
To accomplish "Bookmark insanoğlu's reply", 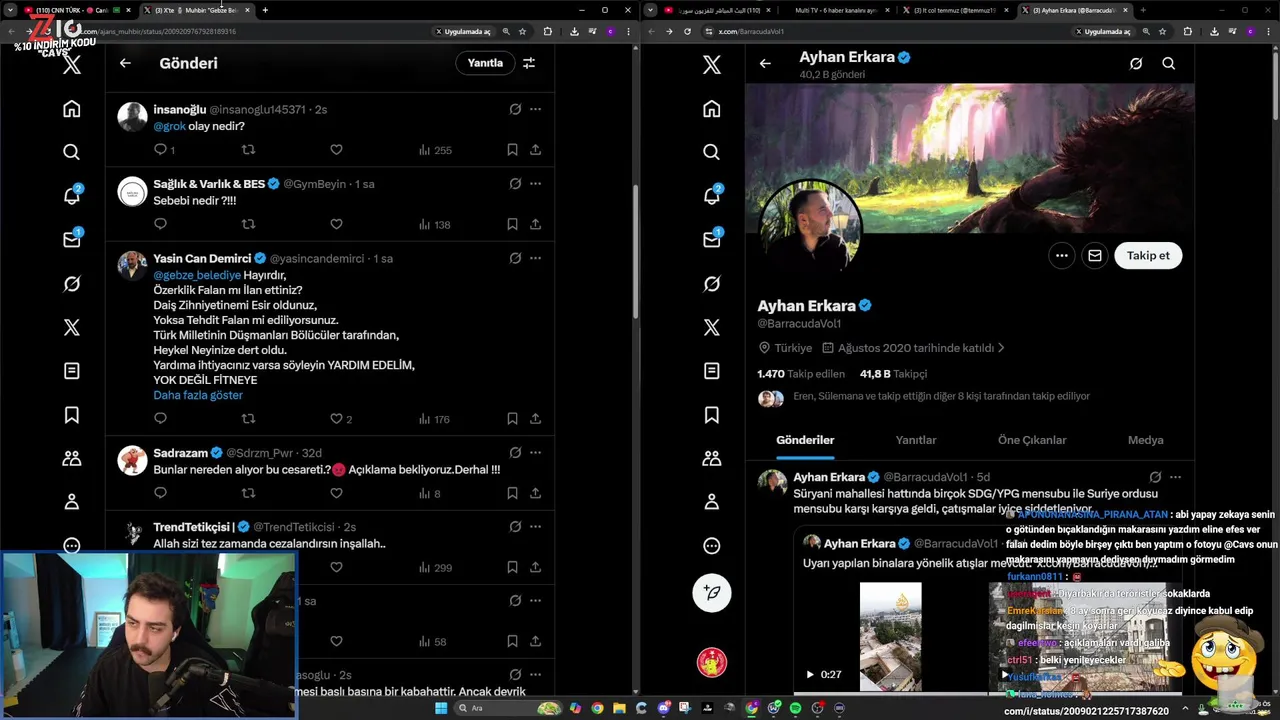I will point(512,150).
